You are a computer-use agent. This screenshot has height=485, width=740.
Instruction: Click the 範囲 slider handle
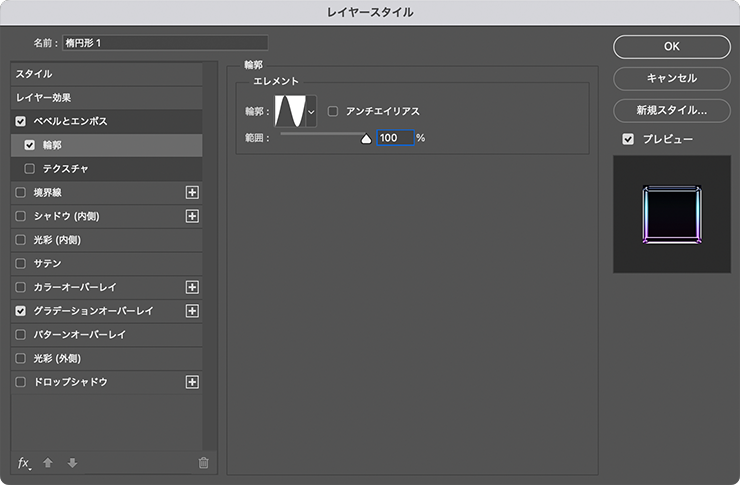click(x=366, y=140)
